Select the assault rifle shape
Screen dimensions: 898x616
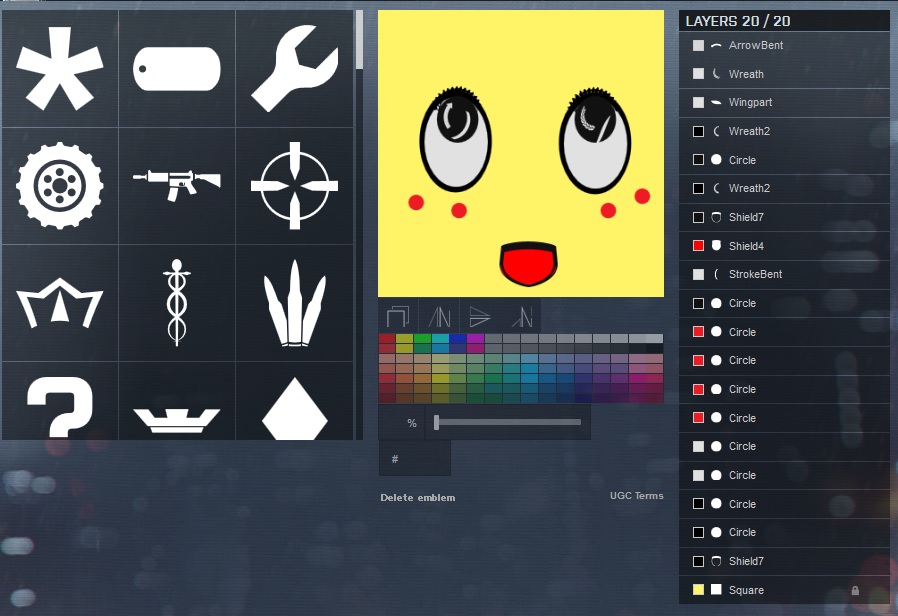tap(177, 185)
